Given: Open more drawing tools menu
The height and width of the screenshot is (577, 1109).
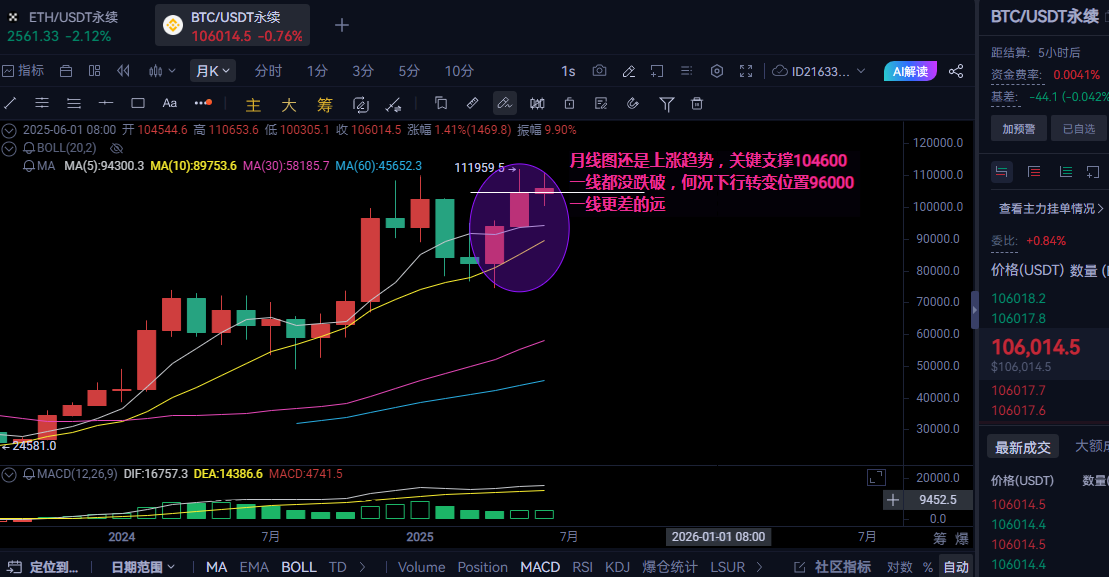Looking at the screenshot, I should tap(202, 103).
